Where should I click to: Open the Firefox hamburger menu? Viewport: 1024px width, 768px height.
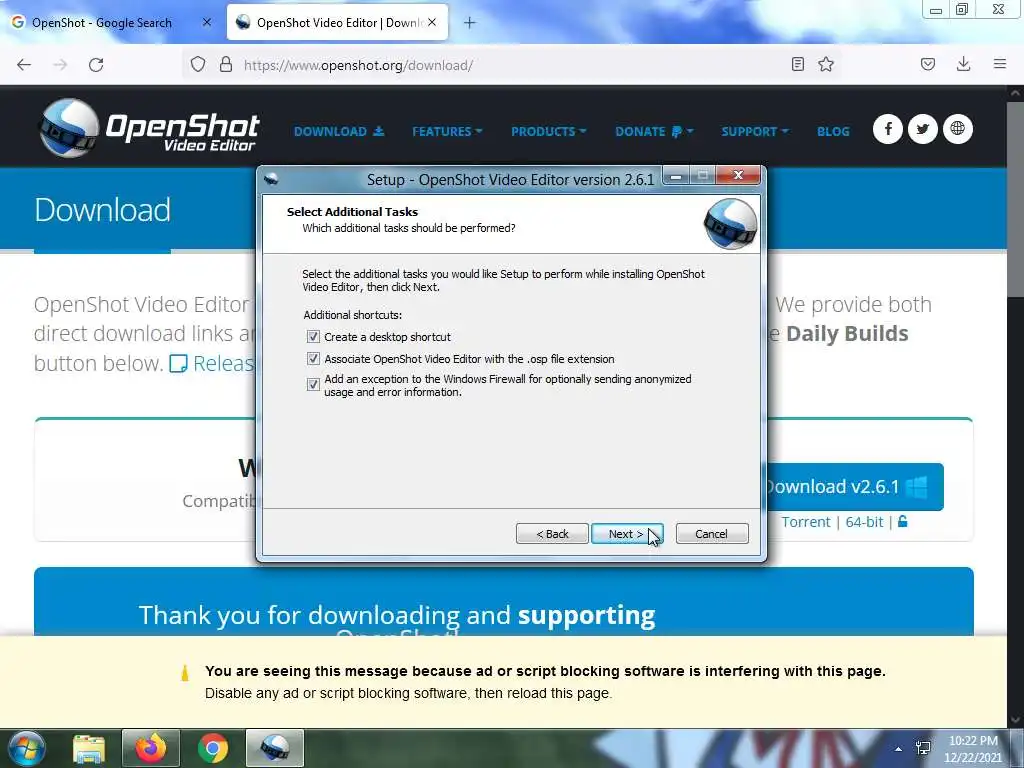pos(1000,64)
